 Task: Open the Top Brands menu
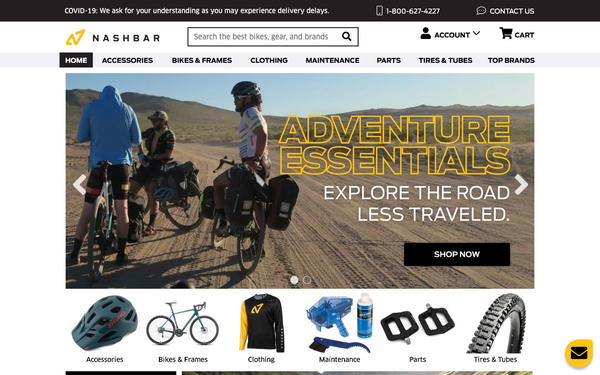tap(511, 60)
